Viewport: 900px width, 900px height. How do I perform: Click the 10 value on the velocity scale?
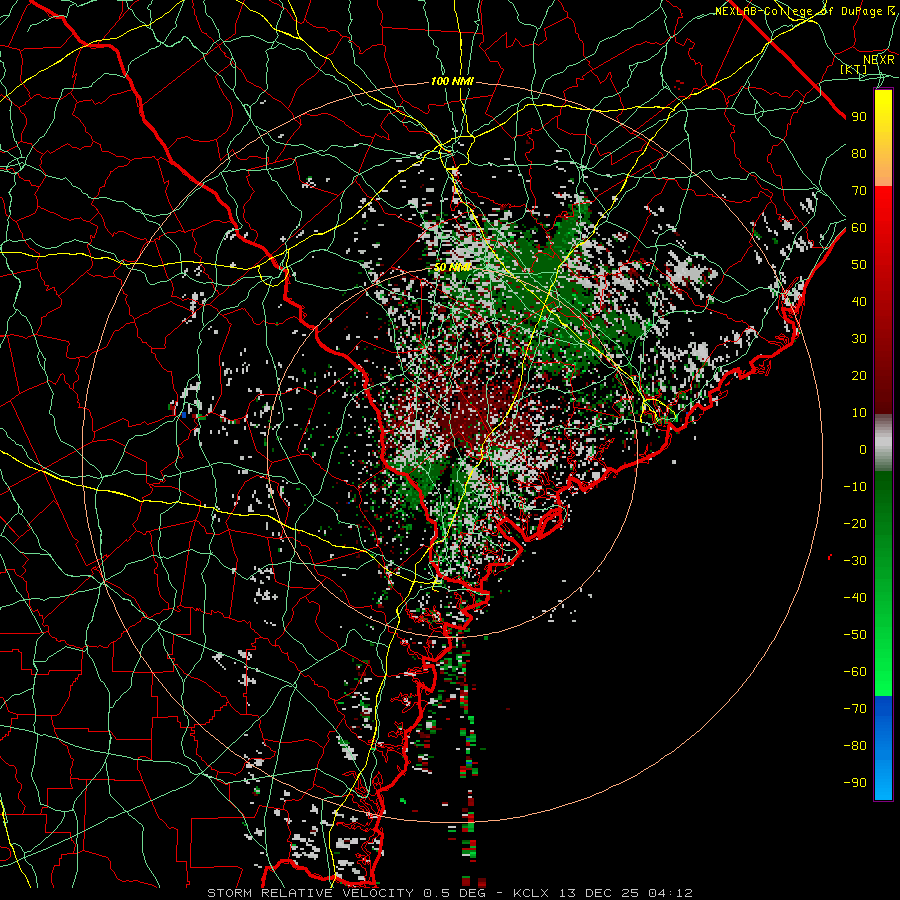pos(859,413)
